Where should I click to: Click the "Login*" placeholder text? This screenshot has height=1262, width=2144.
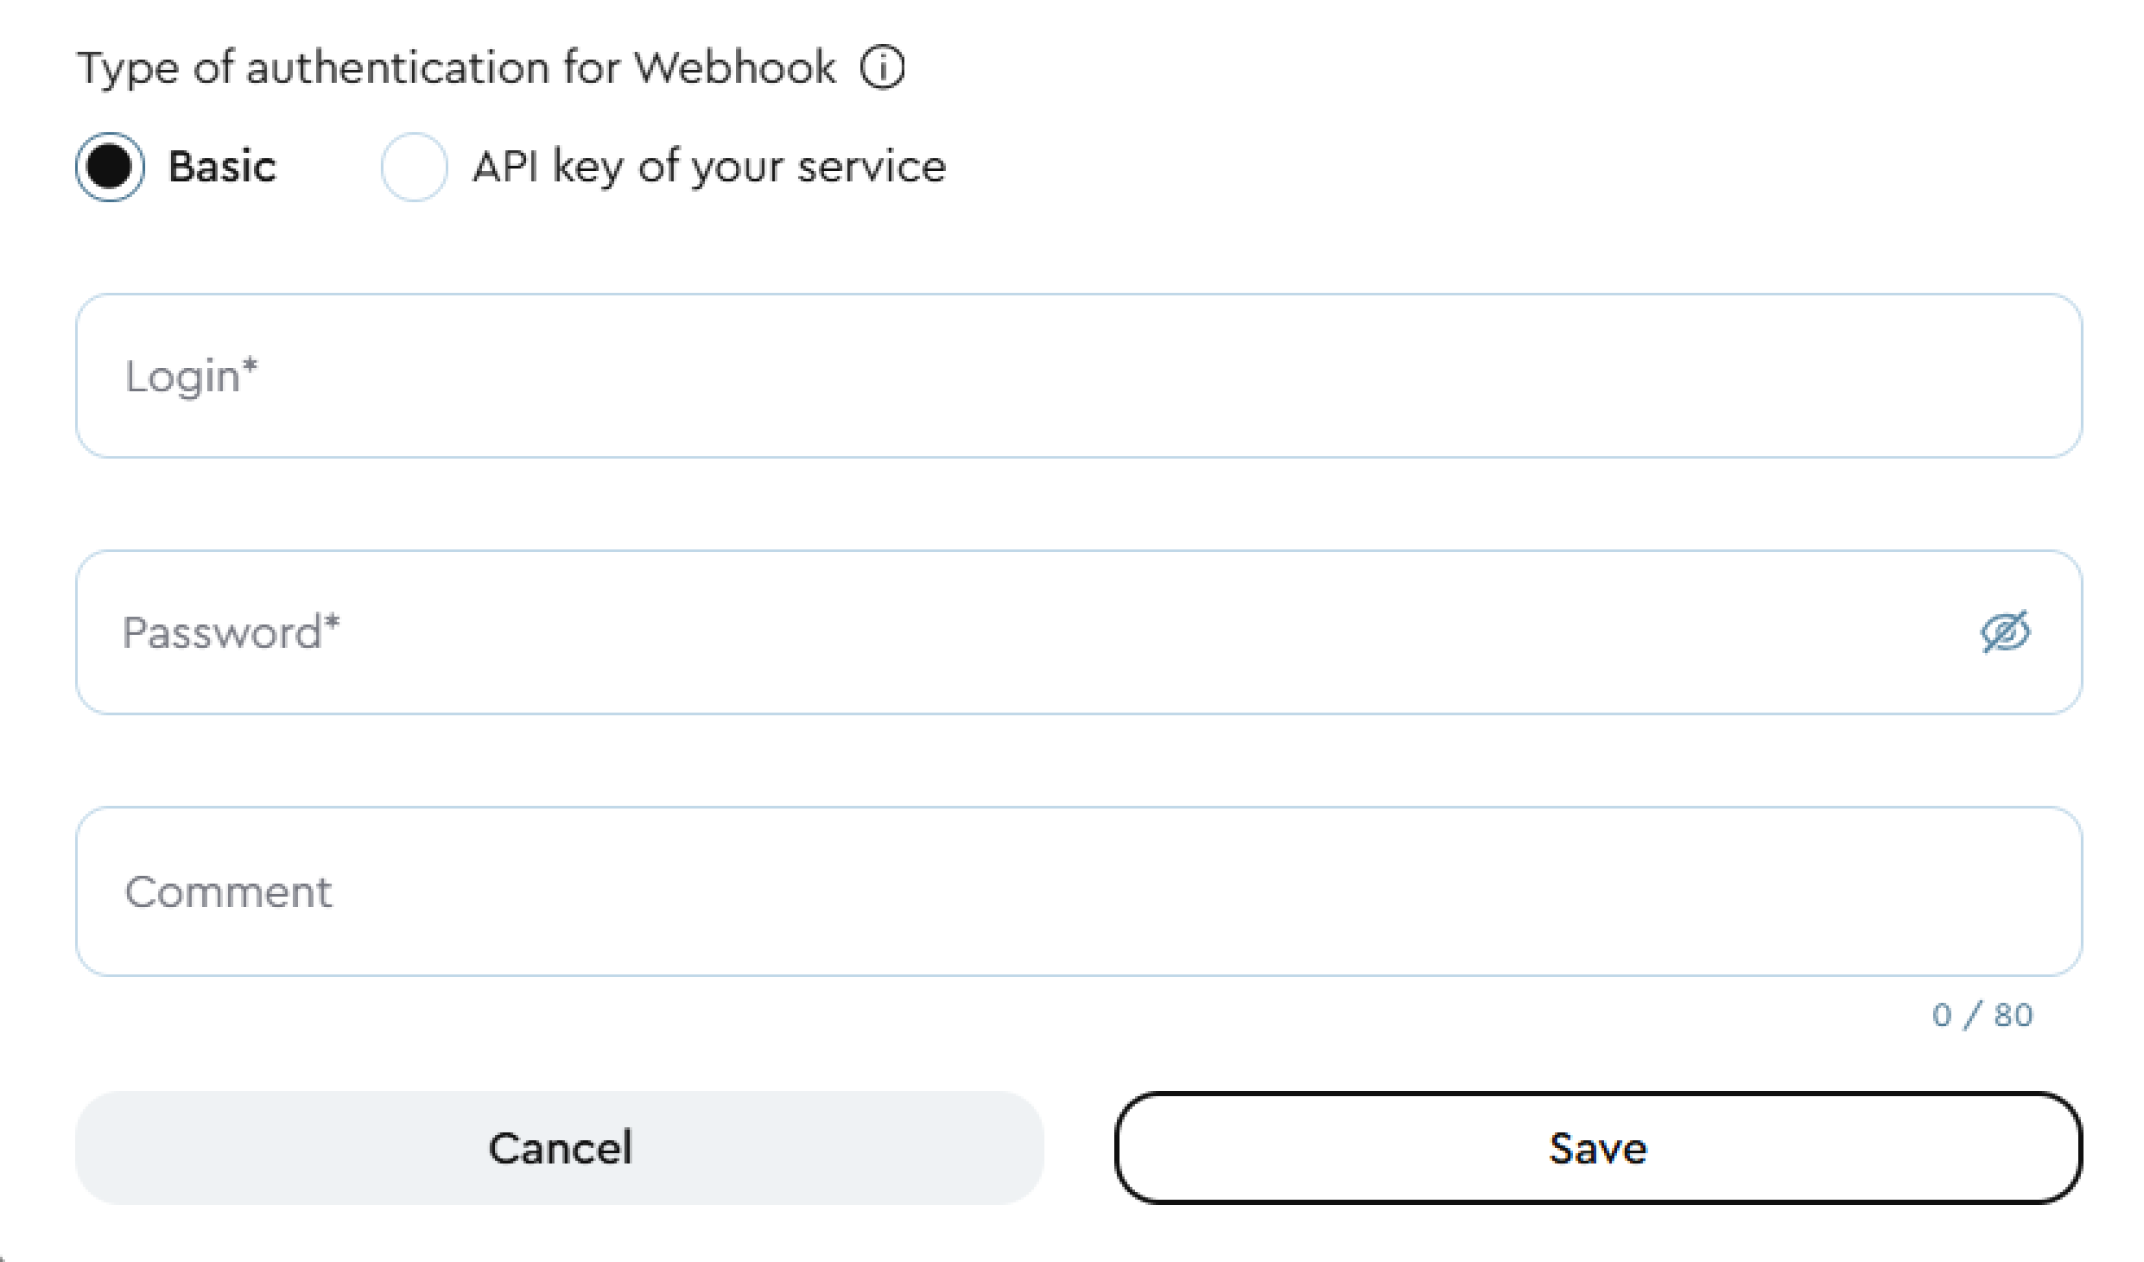[x=191, y=376]
